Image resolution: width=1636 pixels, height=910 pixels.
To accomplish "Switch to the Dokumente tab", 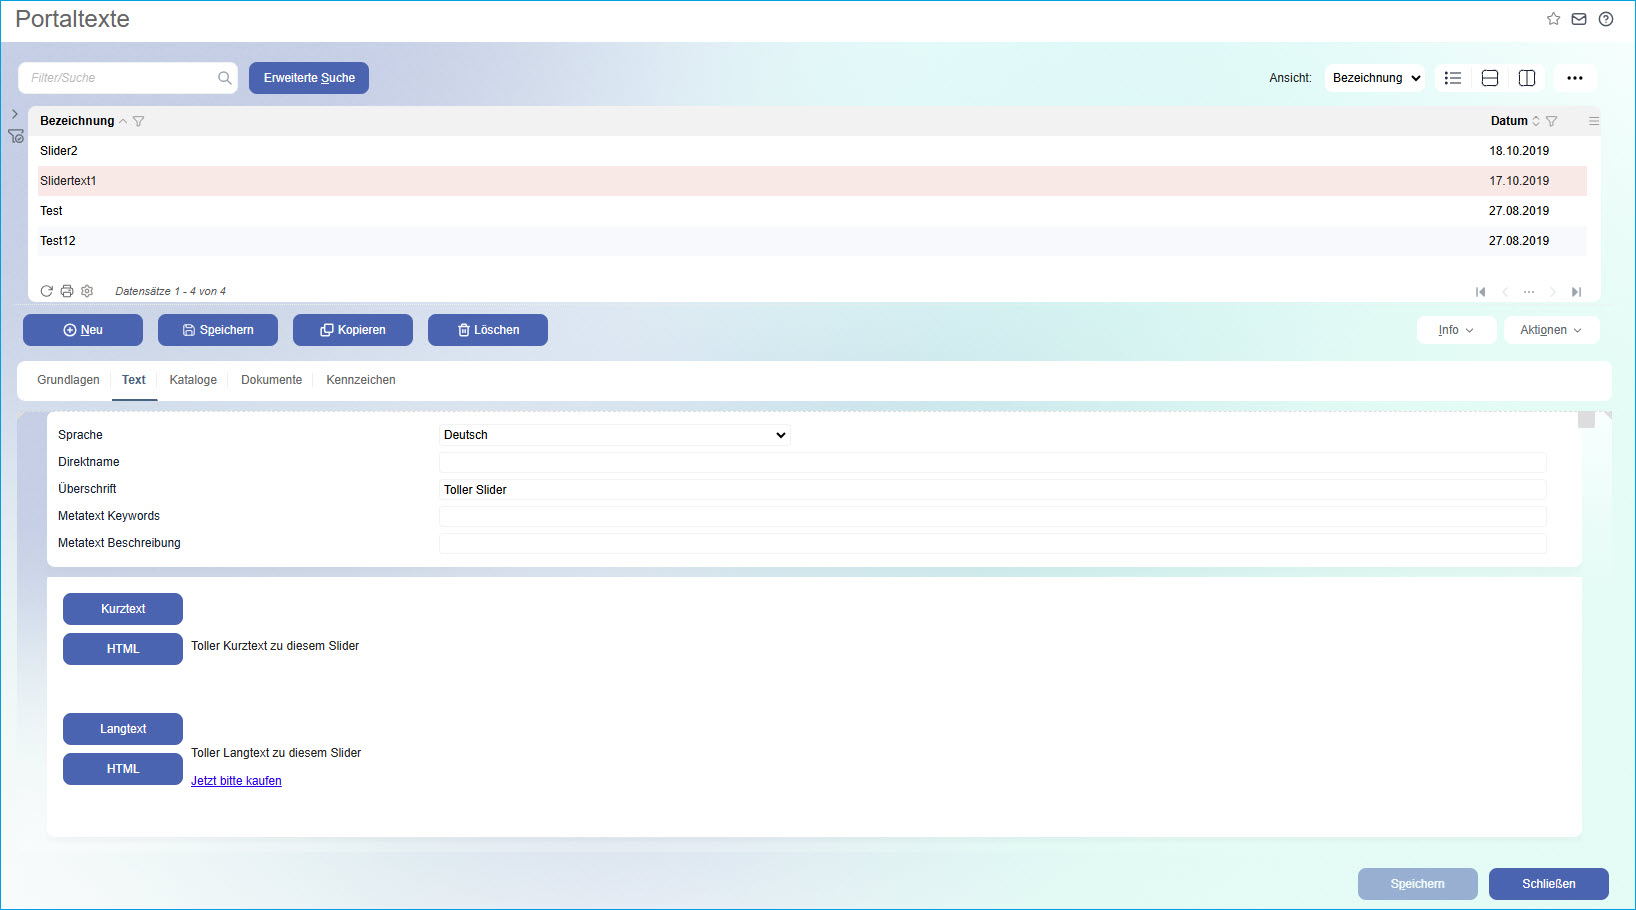I will click(271, 380).
